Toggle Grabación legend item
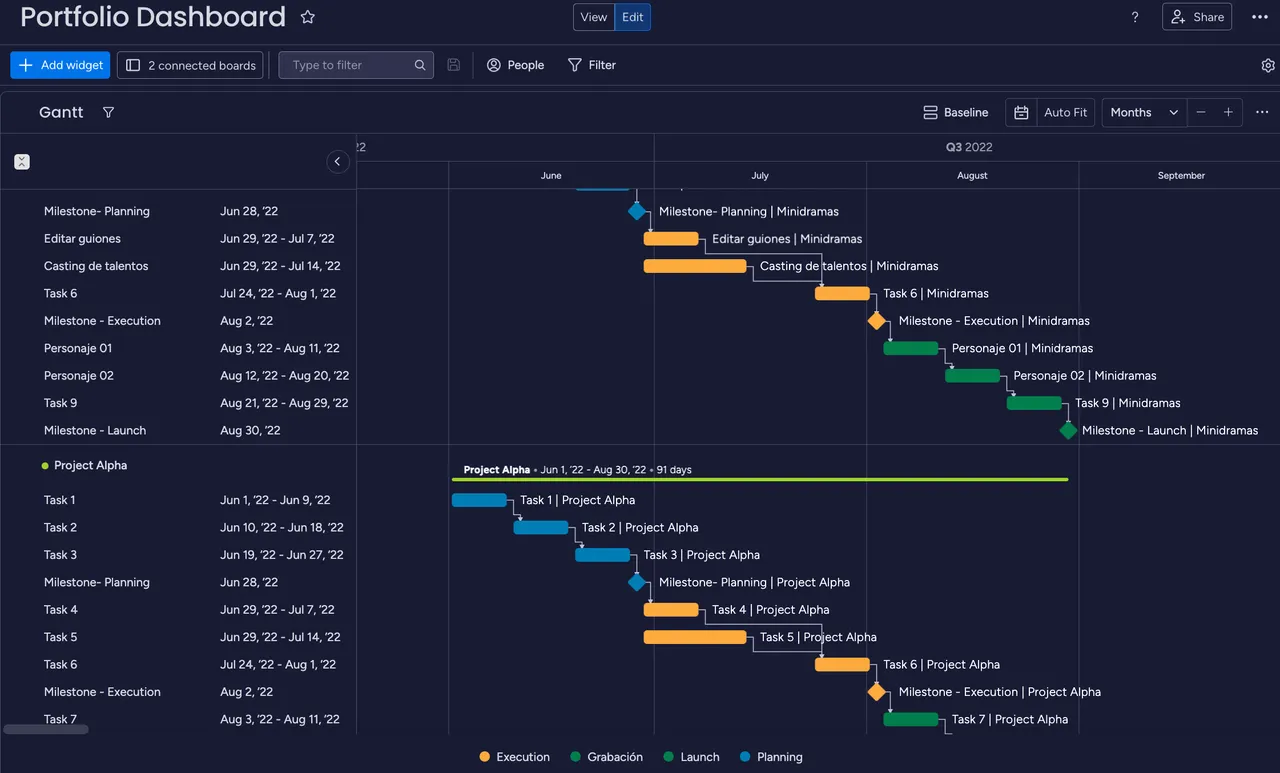 click(x=607, y=757)
